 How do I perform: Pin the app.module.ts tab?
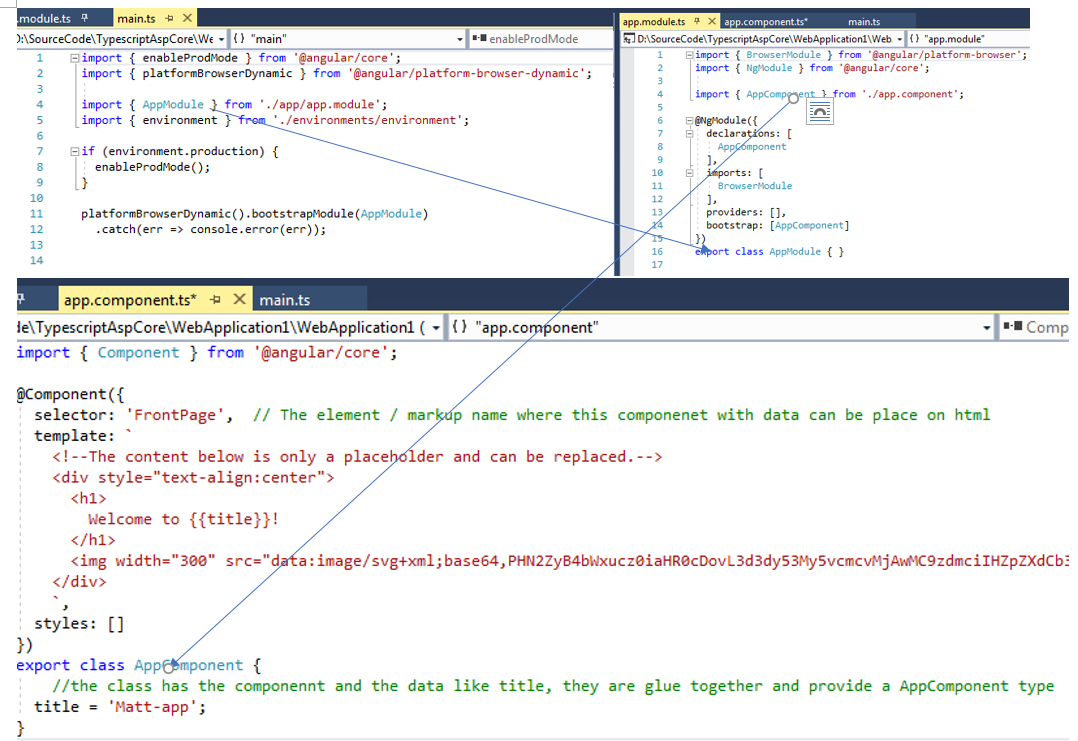point(697,21)
